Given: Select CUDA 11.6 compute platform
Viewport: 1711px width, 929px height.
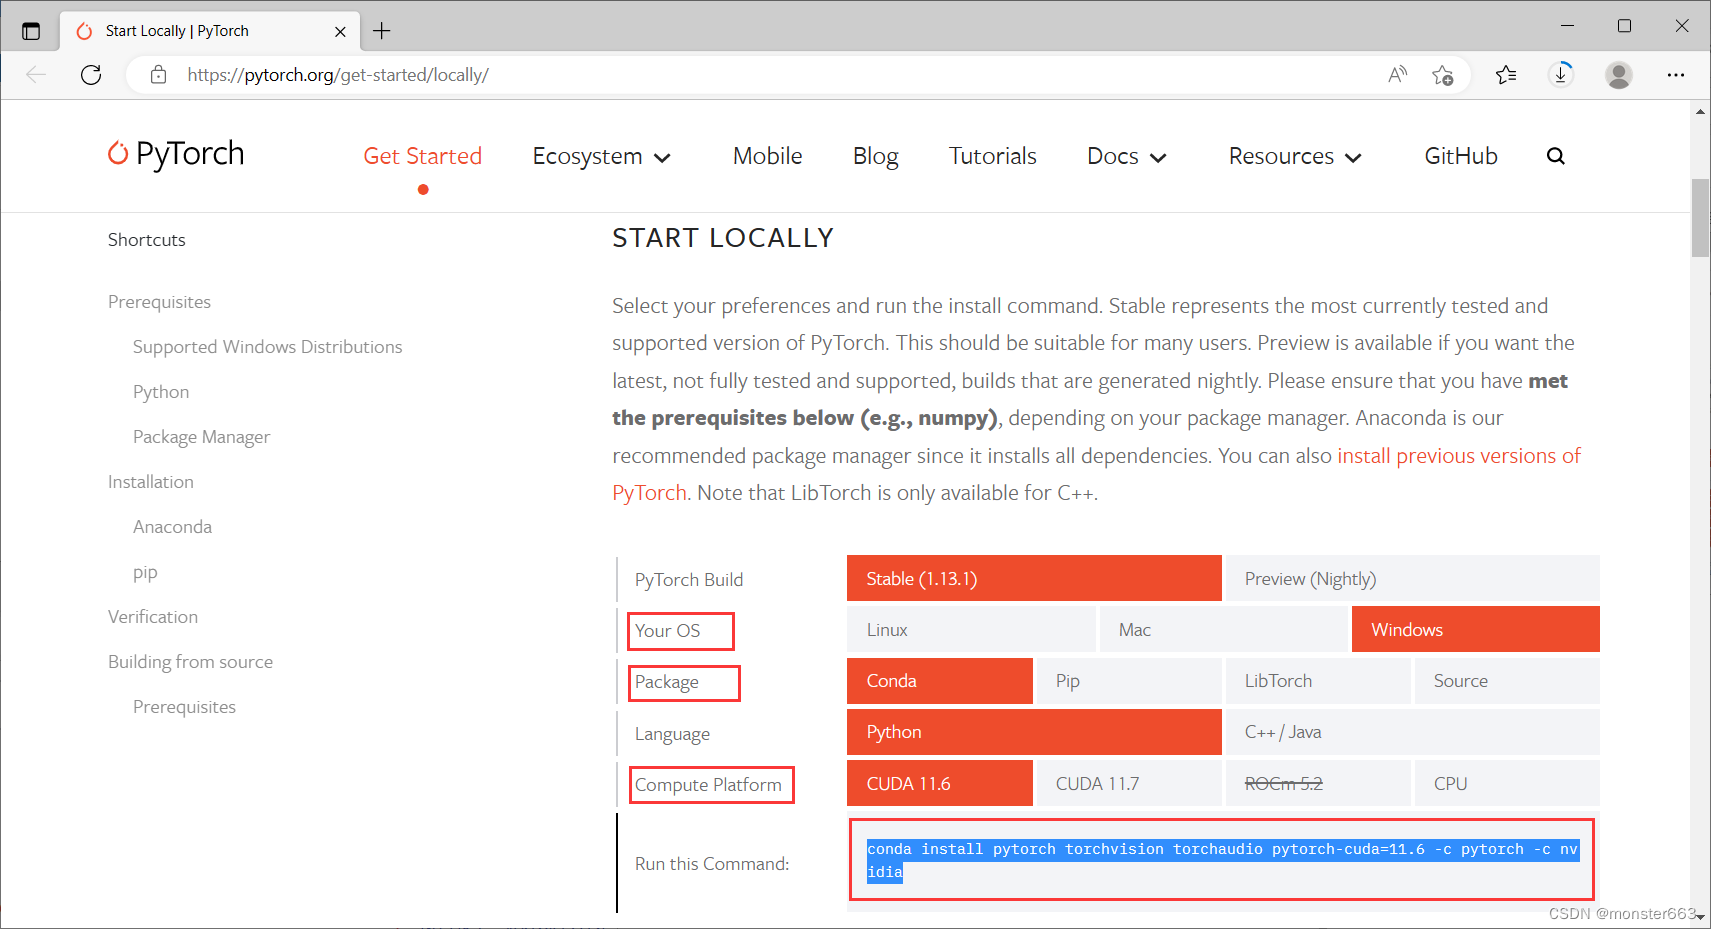Looking at the screenshot, I should coord(939,783).
